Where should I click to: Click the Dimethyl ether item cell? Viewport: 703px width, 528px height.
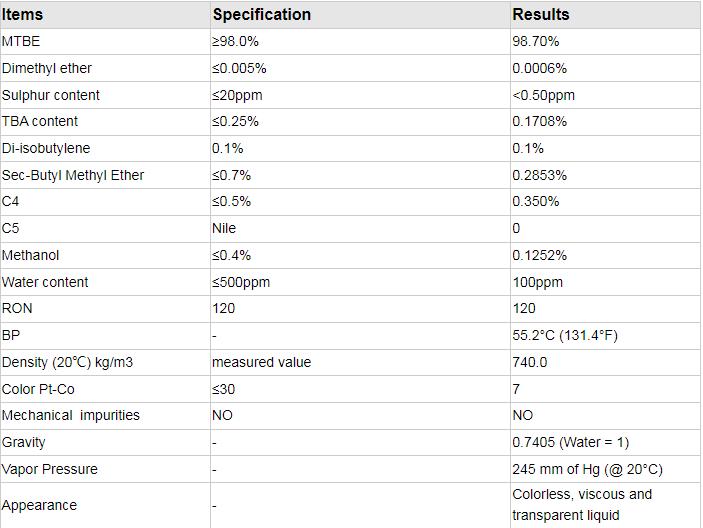click(x=47, y=68)
